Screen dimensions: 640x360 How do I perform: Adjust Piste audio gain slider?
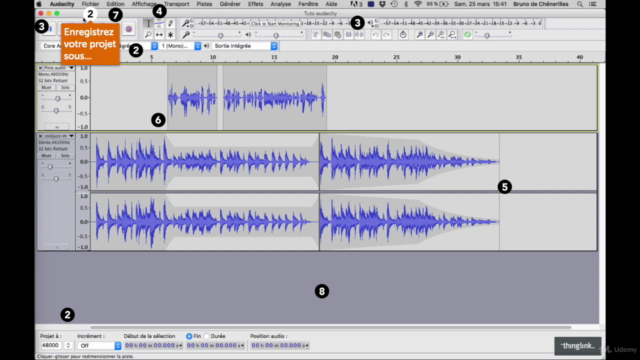(57, 98)
